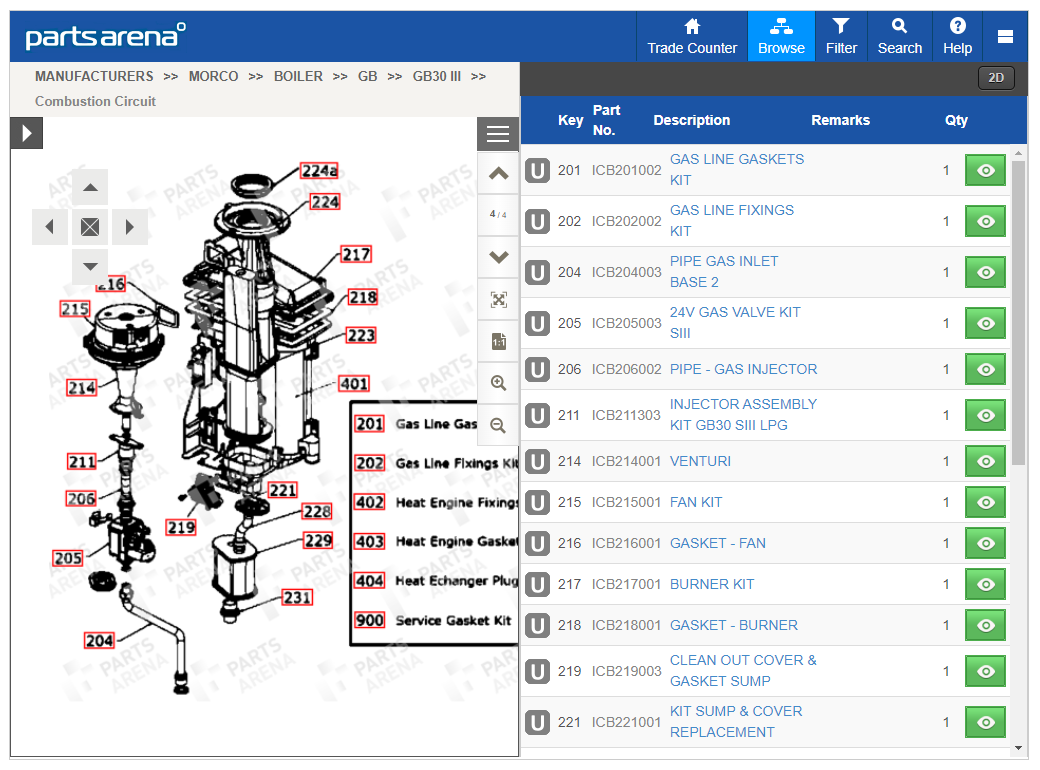
Task: Toggle the 2D view button
Action: coord(996,78)
